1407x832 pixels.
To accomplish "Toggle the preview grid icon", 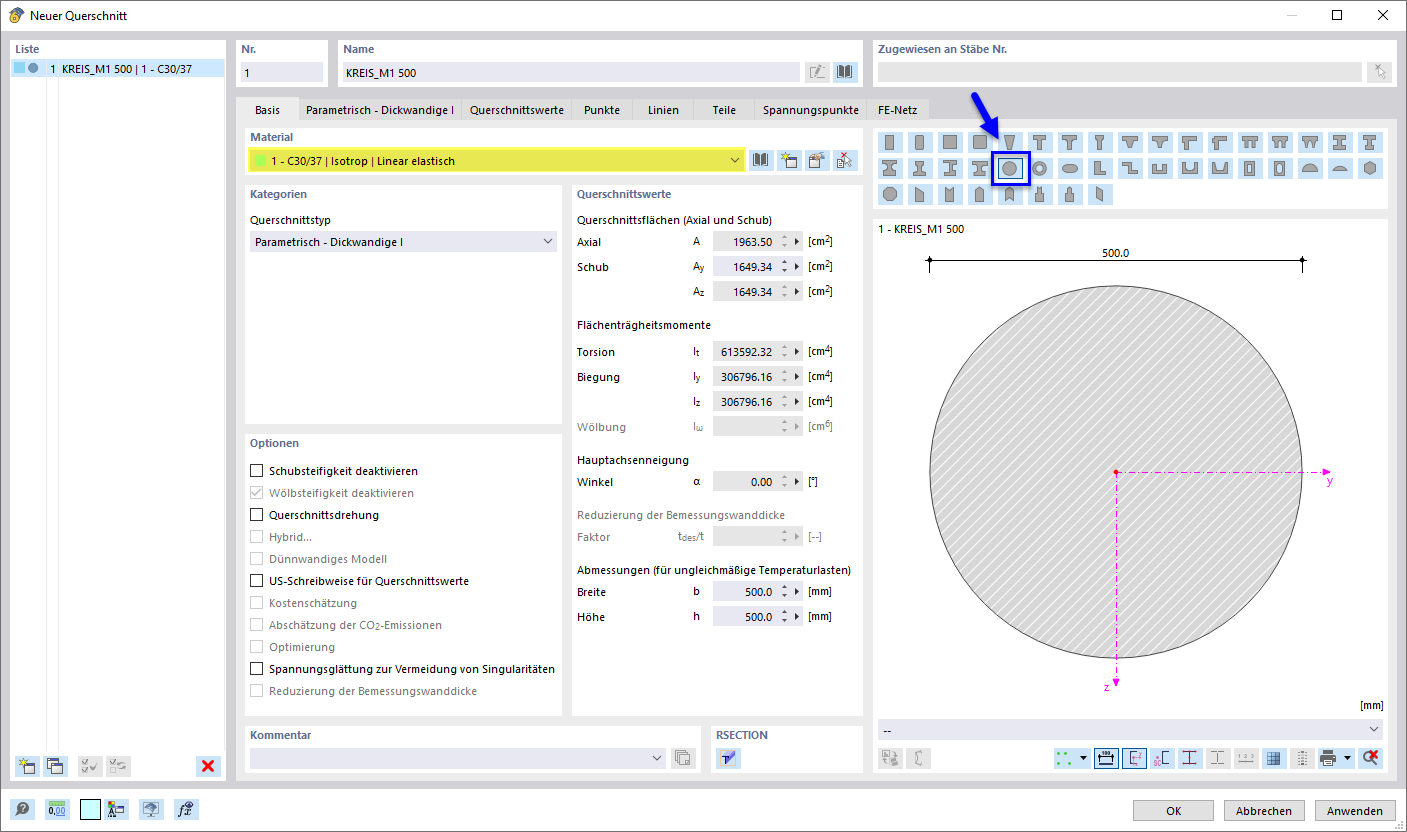I will coord(1274,758).
